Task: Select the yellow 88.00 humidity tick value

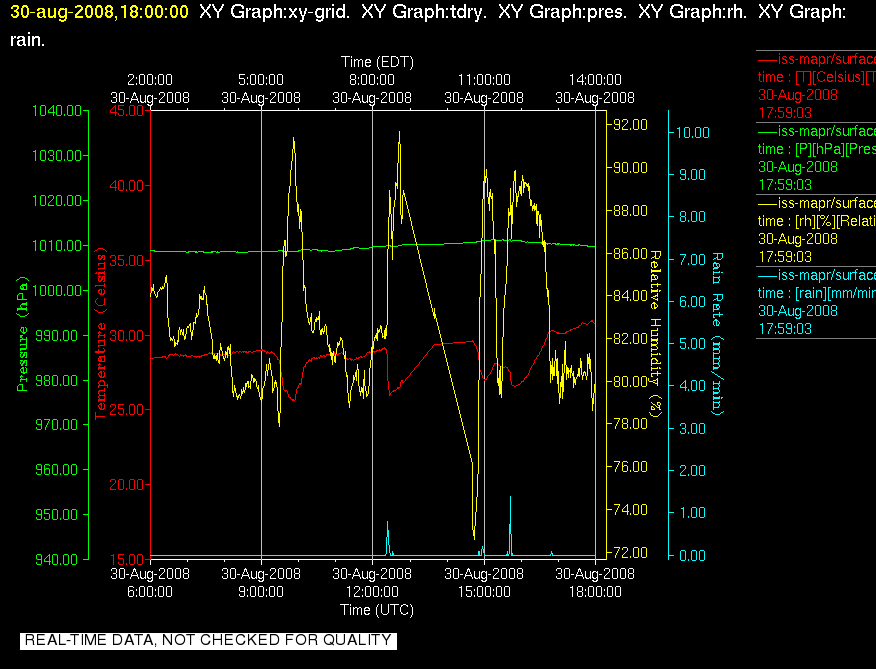Action: [630, 211]
